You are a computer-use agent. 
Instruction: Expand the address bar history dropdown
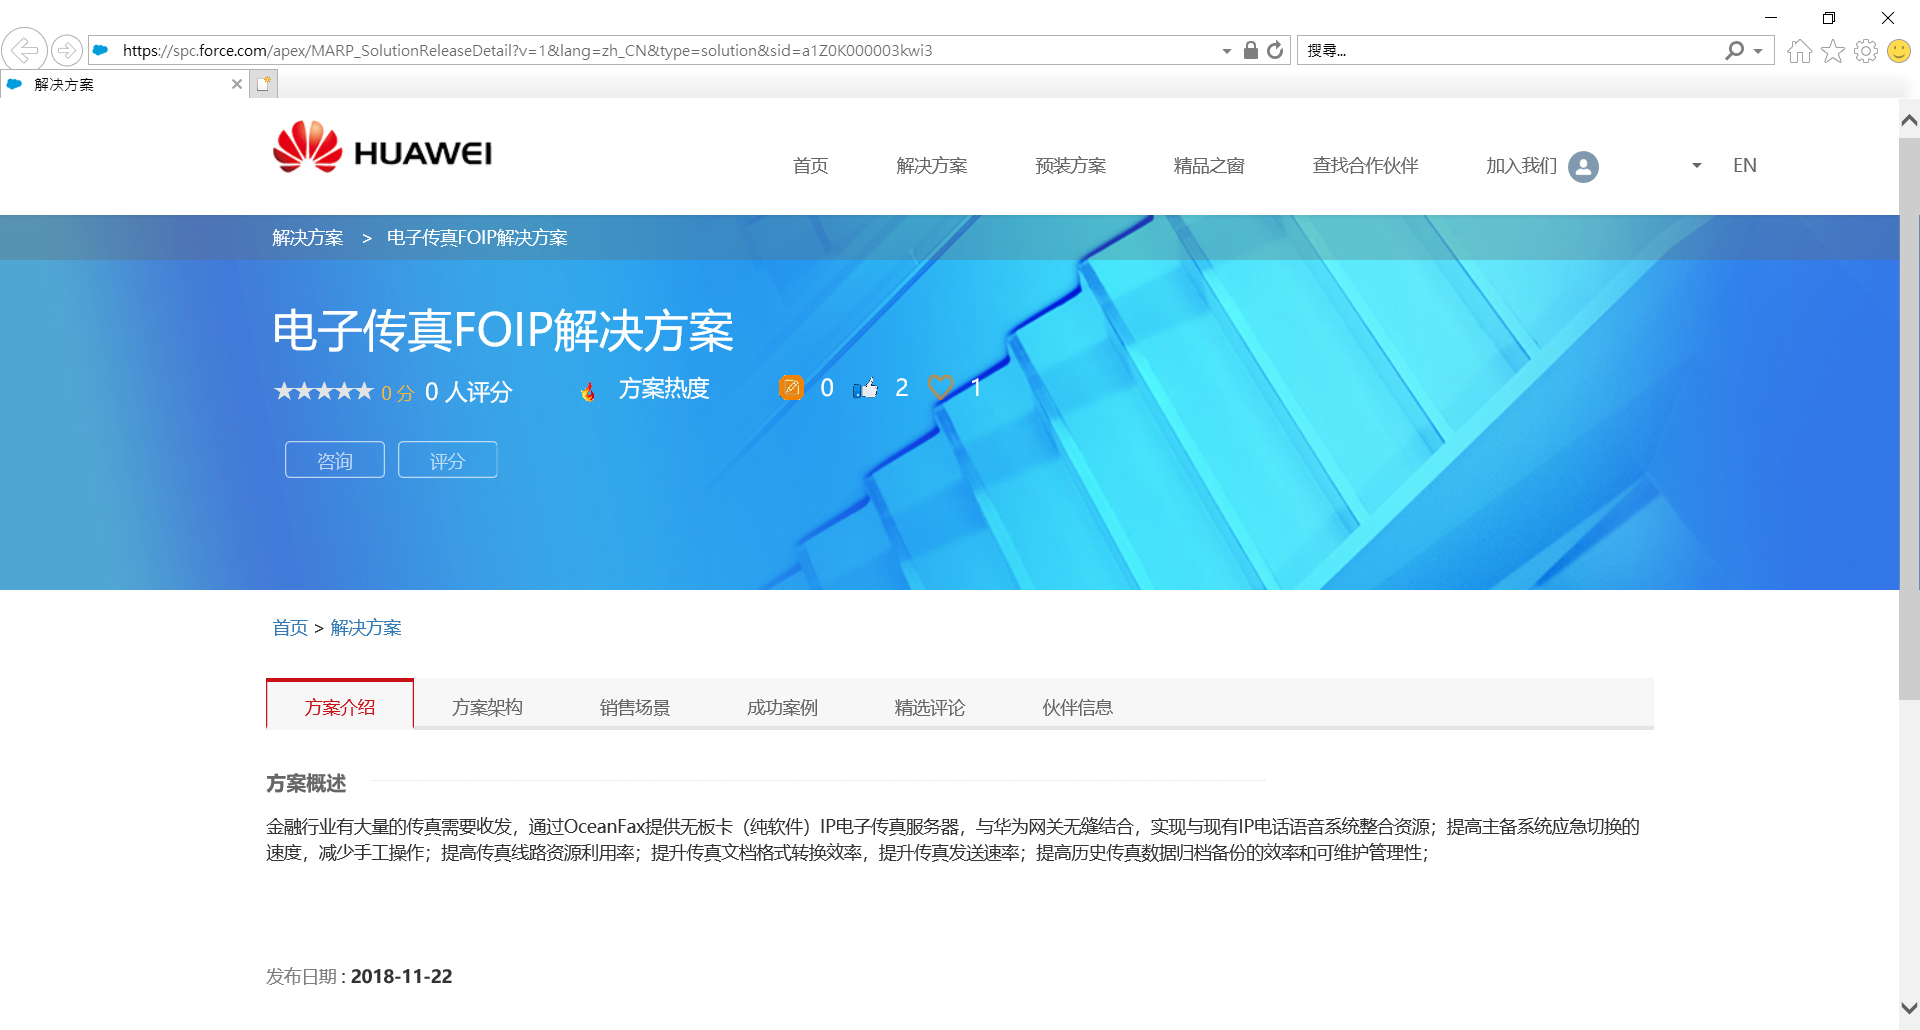click(1227, 51)
